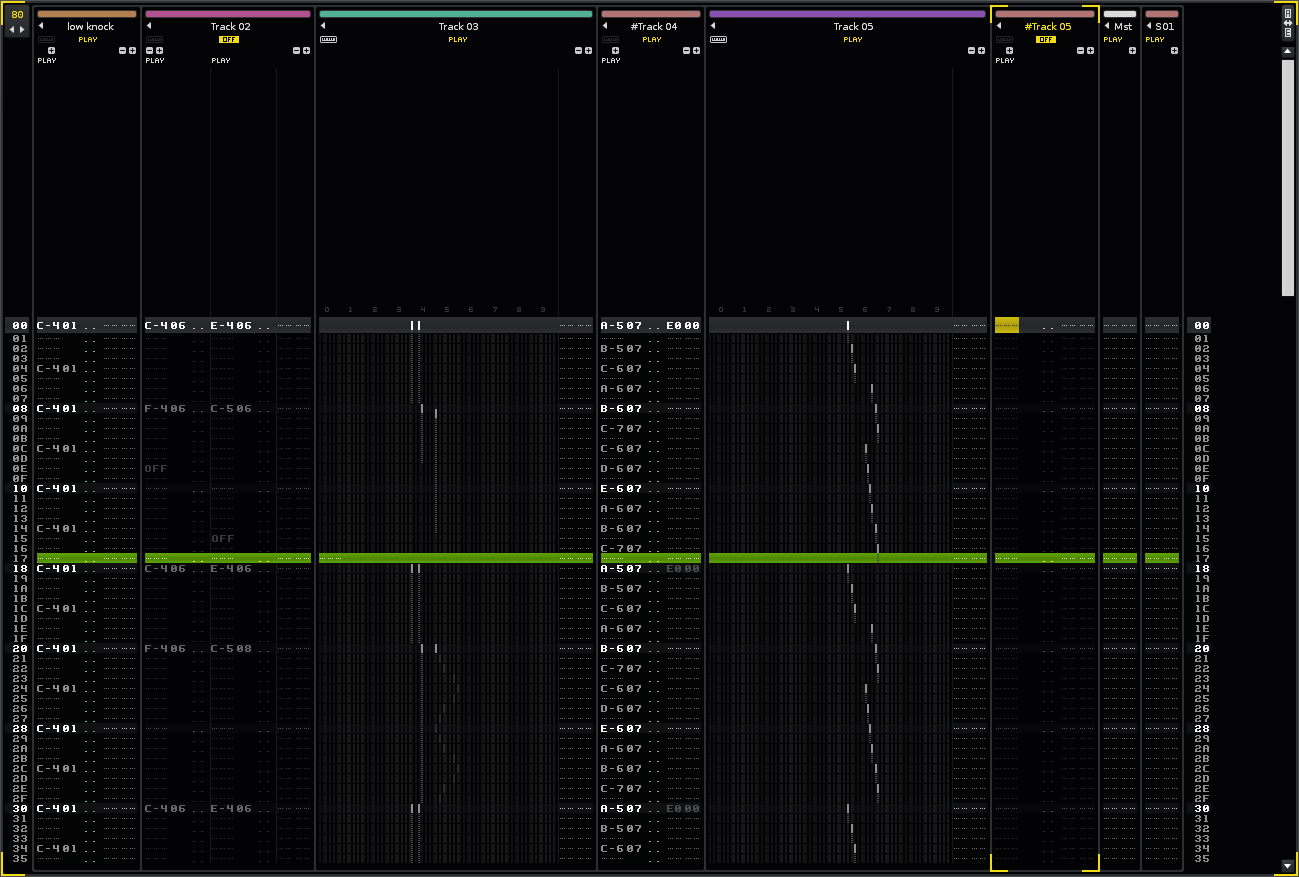
Task: Remove an effect column from #Track 04
Action: click(687, 50)
